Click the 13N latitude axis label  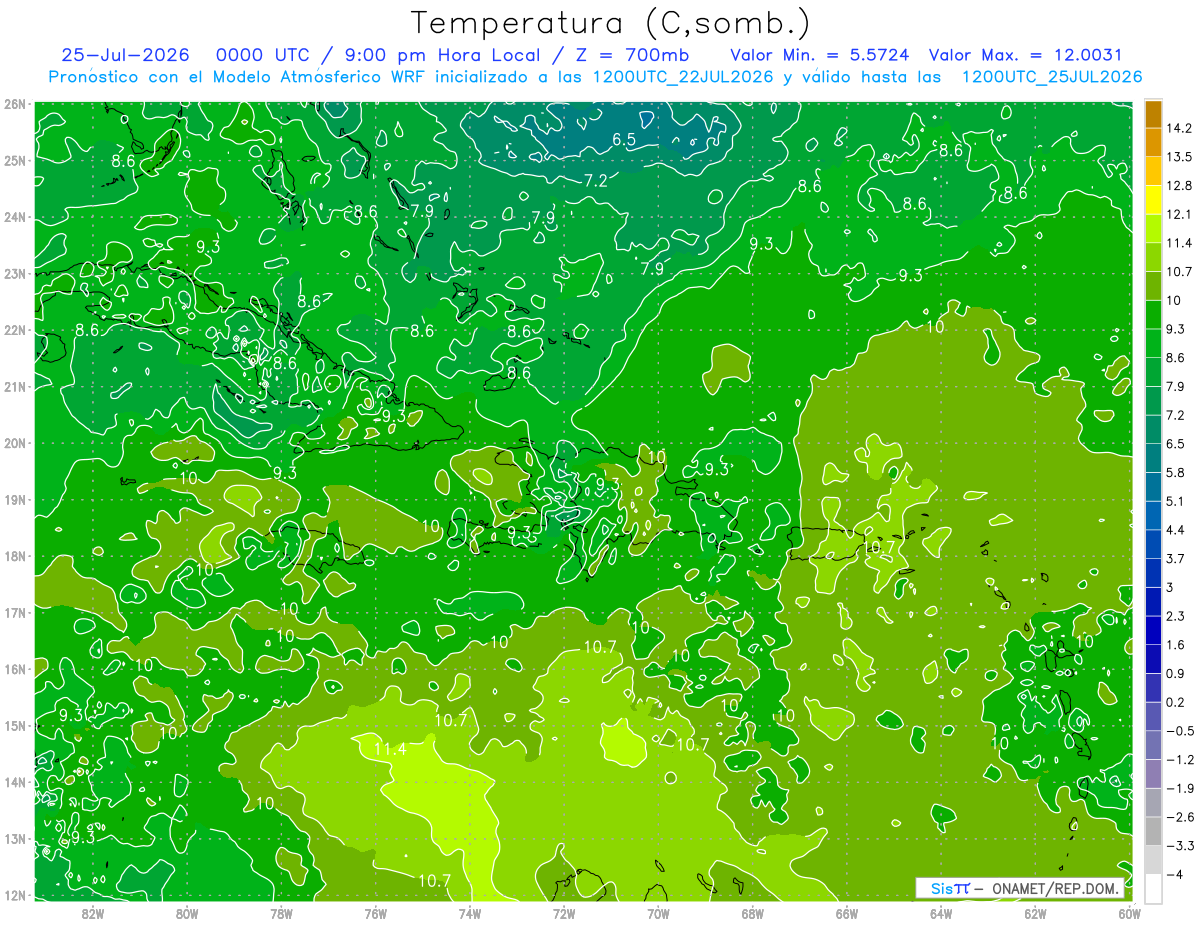click(15, 839)
